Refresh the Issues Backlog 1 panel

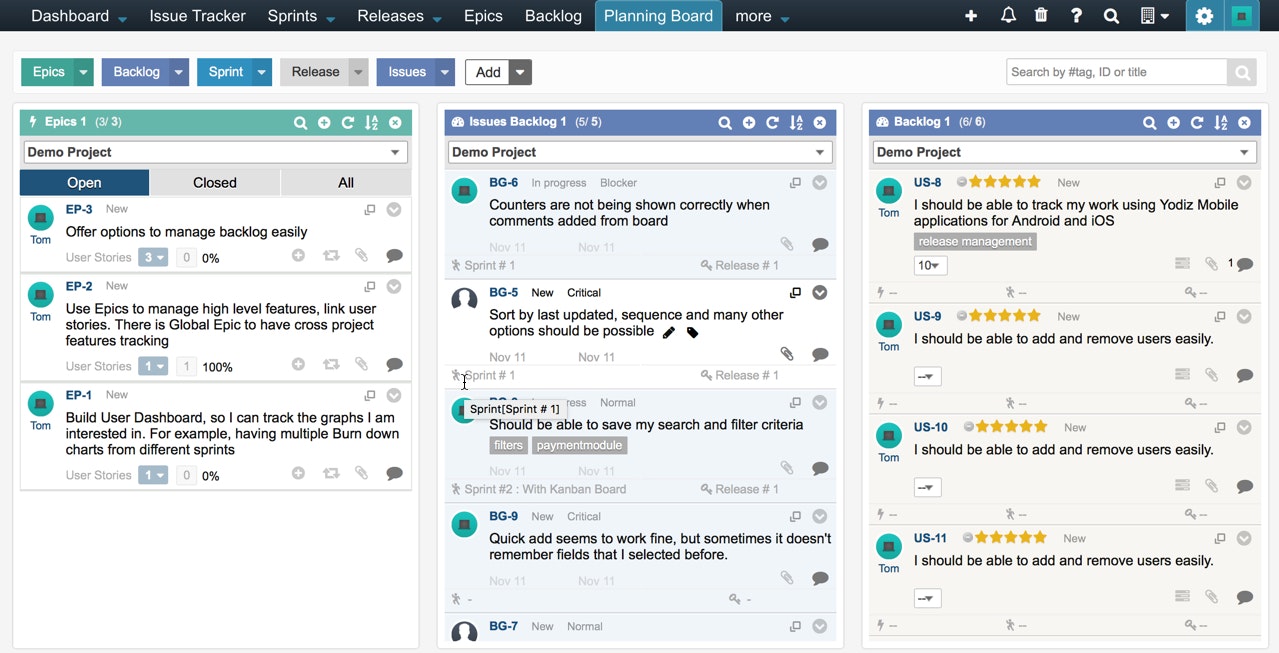(x=772, y=122)
